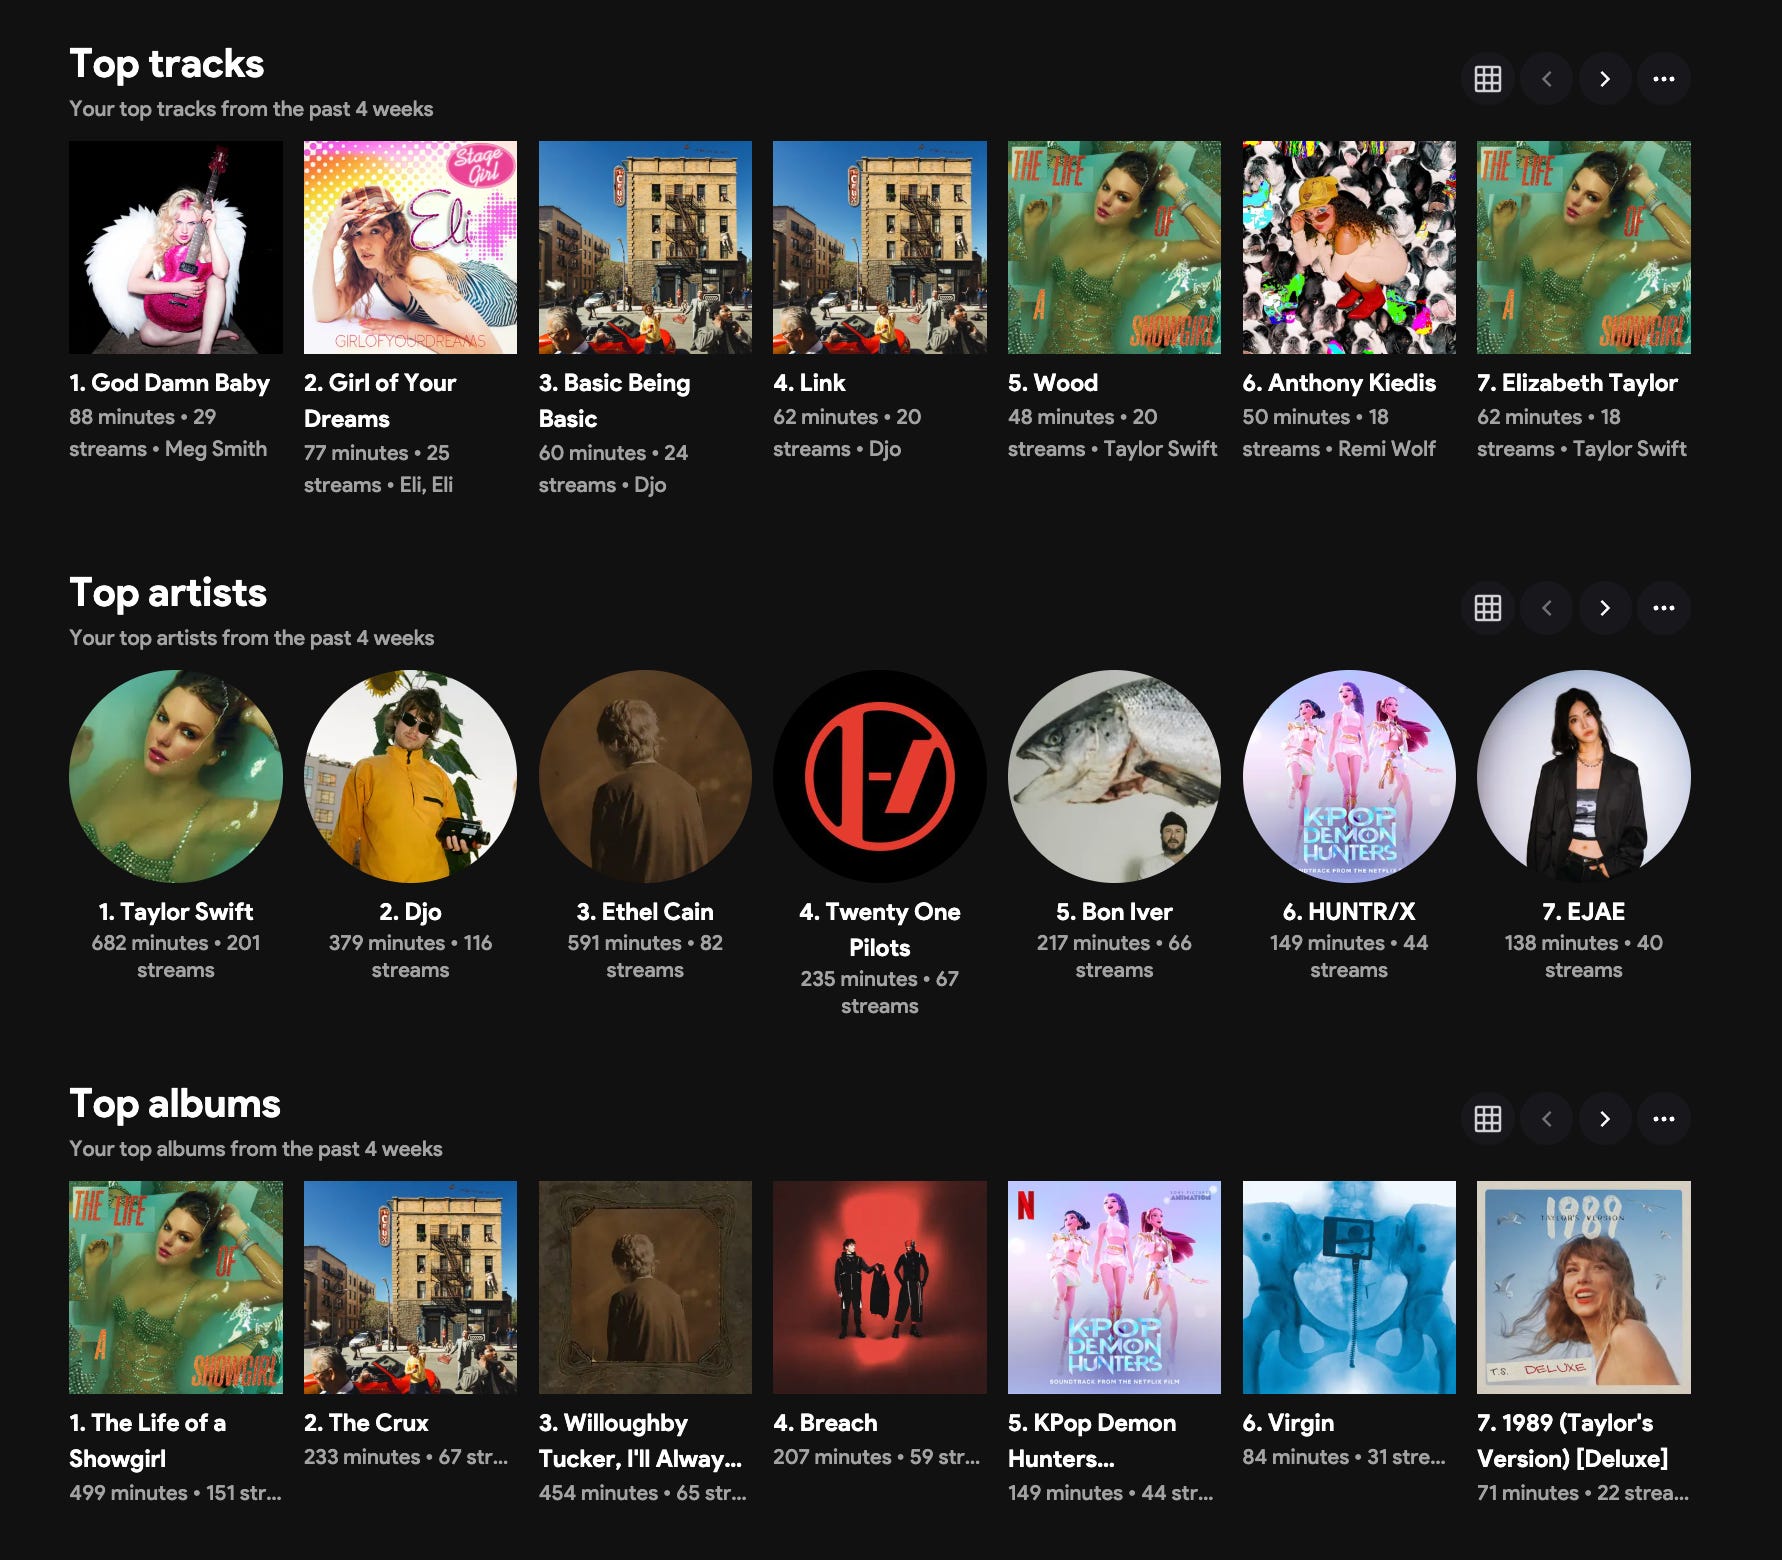Open the Wood track cover art
Screen dimensions: 1782x1560
1114,247
